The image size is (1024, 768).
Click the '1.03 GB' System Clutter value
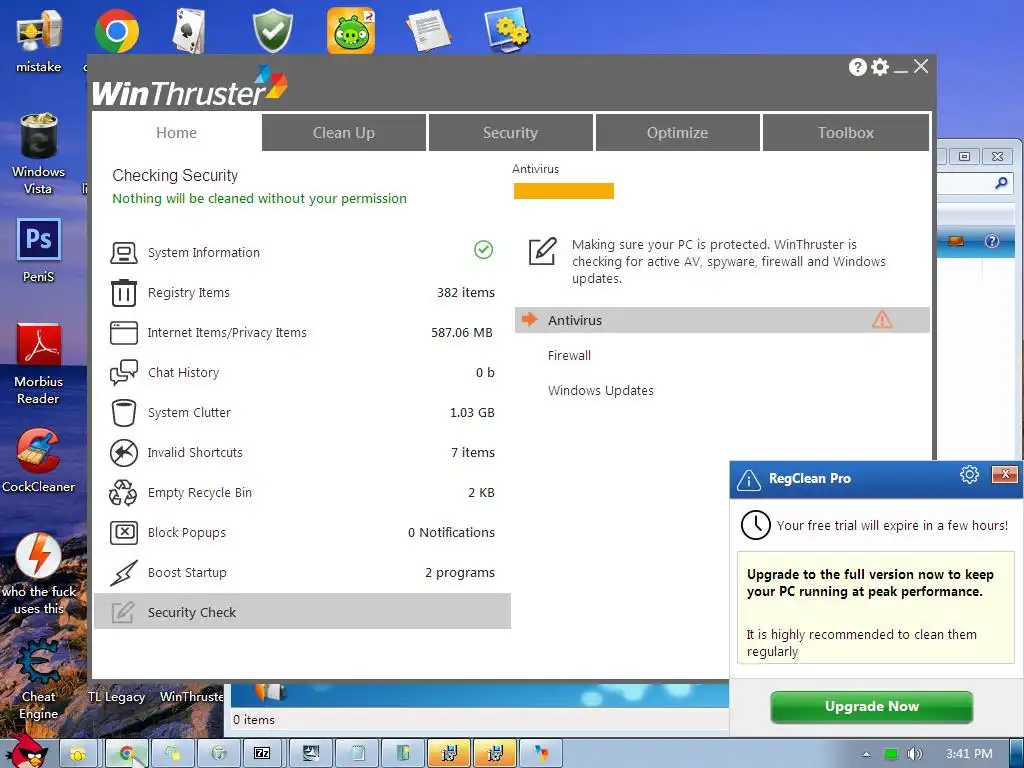(472, 413)
